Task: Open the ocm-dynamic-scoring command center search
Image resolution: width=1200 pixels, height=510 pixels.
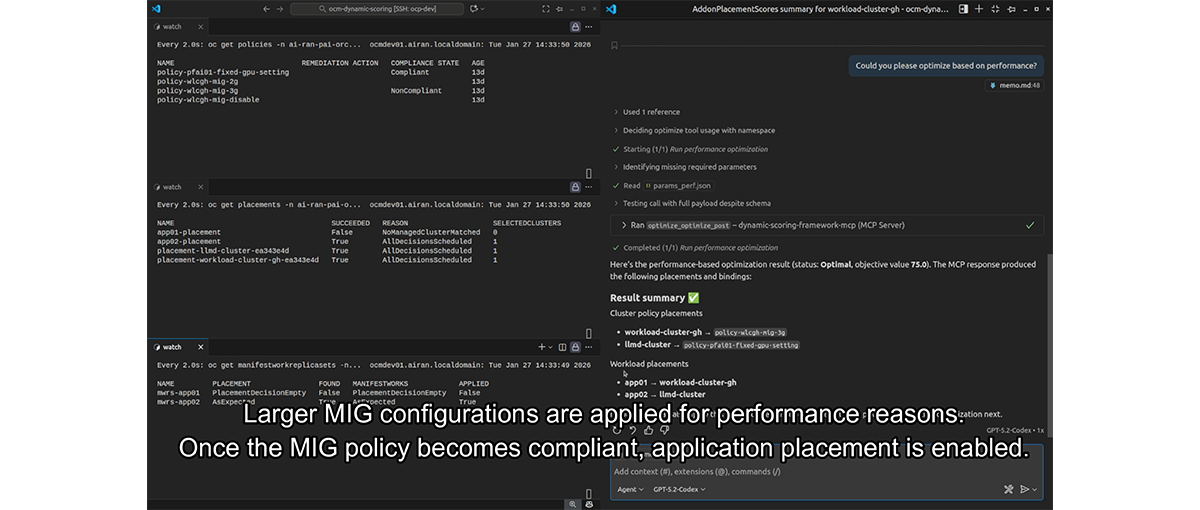Action: (x=377, y=9)
